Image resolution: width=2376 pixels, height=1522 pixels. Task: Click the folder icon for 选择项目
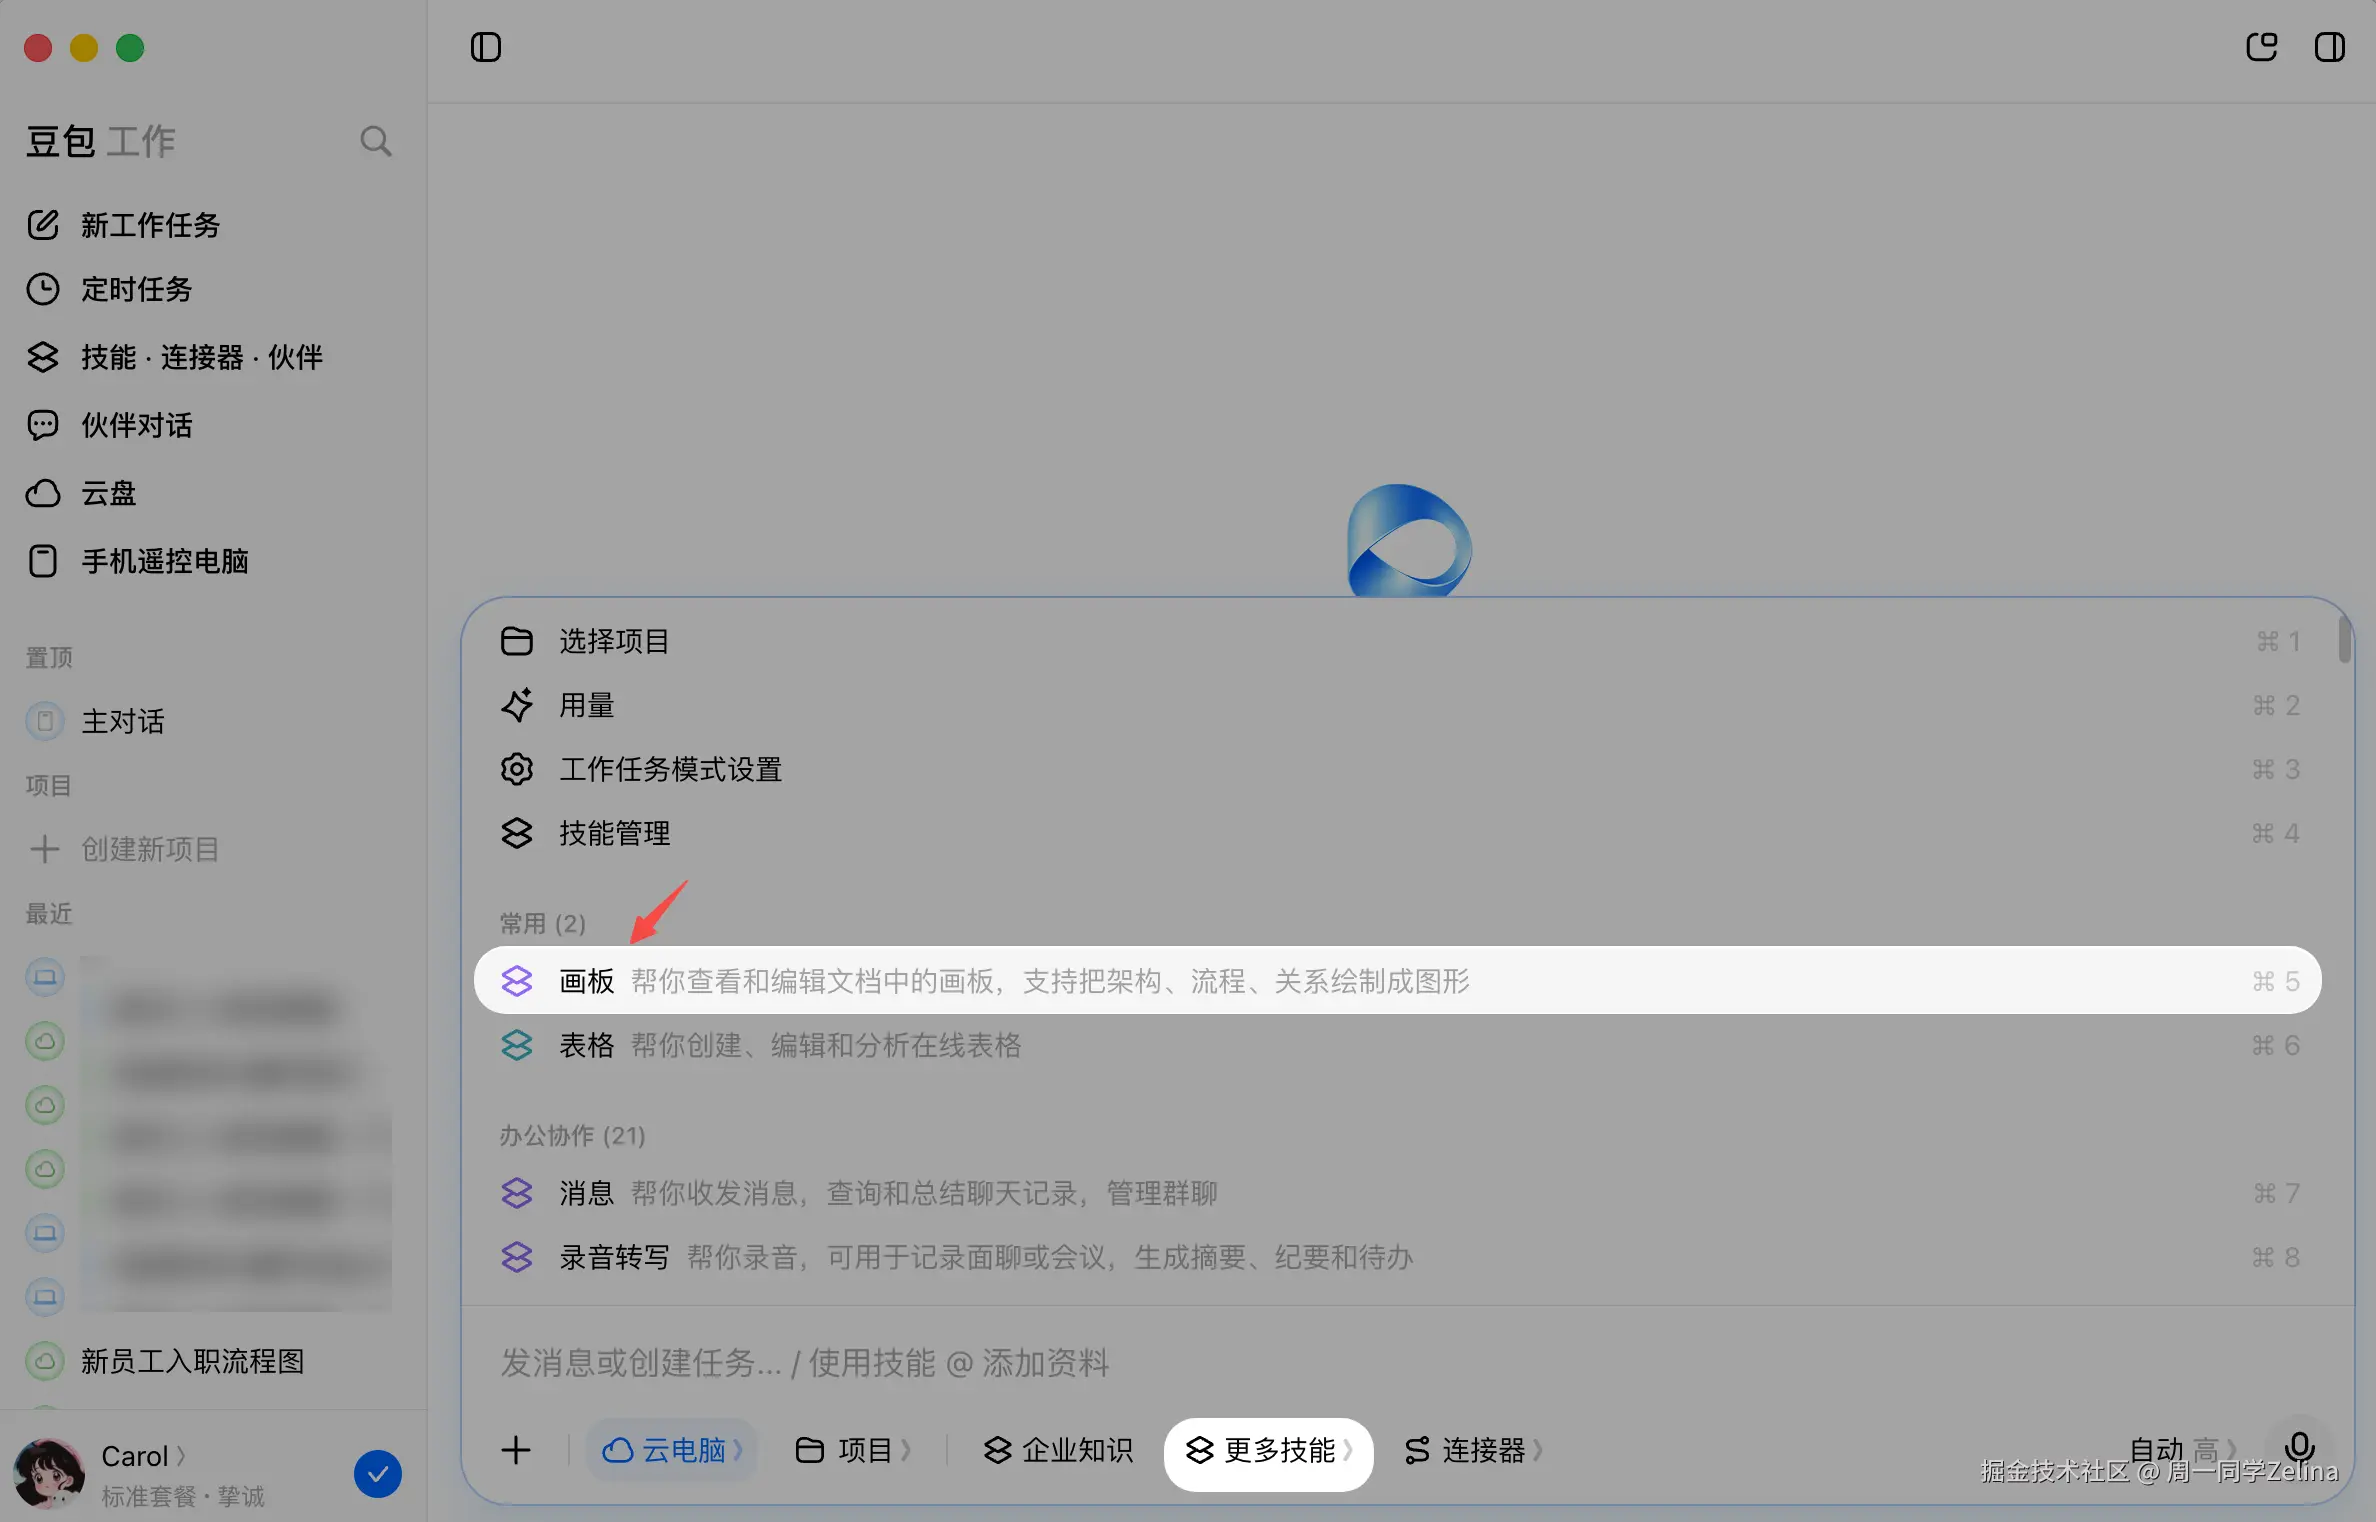tap(517, 641)
